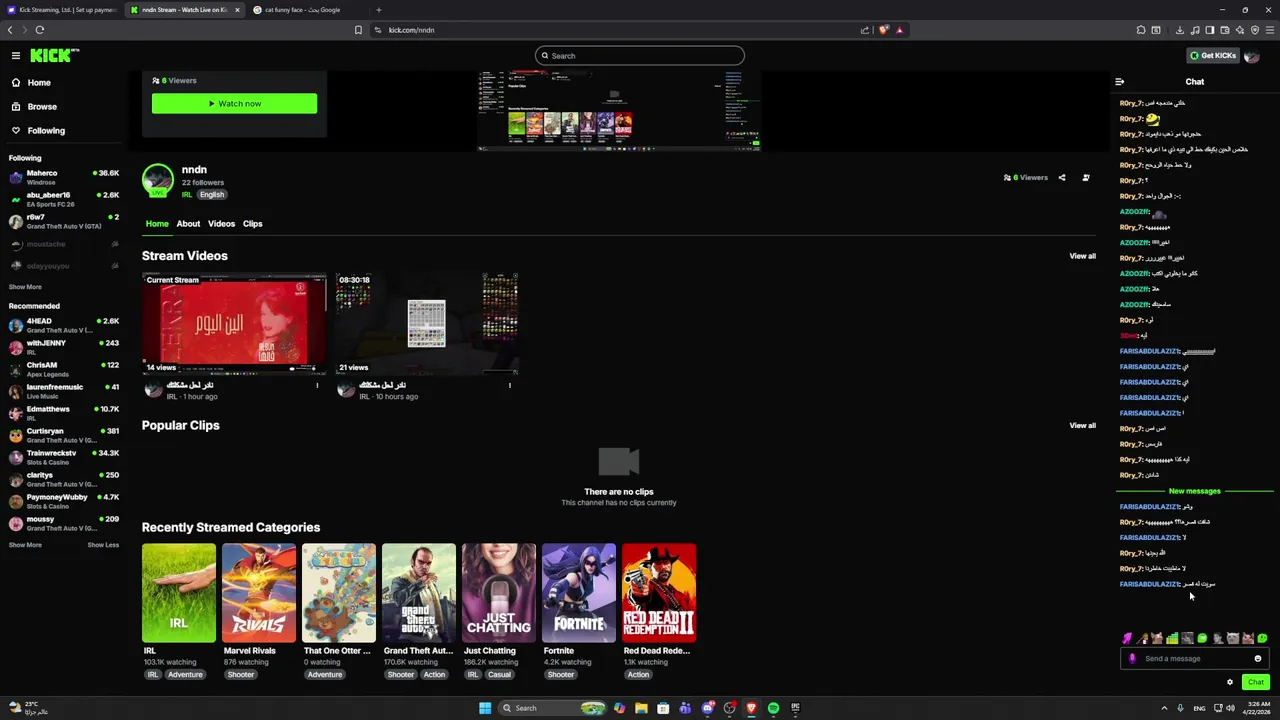Open chat settings gear icon
Viewport: 1280px width, 720px height.
point(1230,682)
